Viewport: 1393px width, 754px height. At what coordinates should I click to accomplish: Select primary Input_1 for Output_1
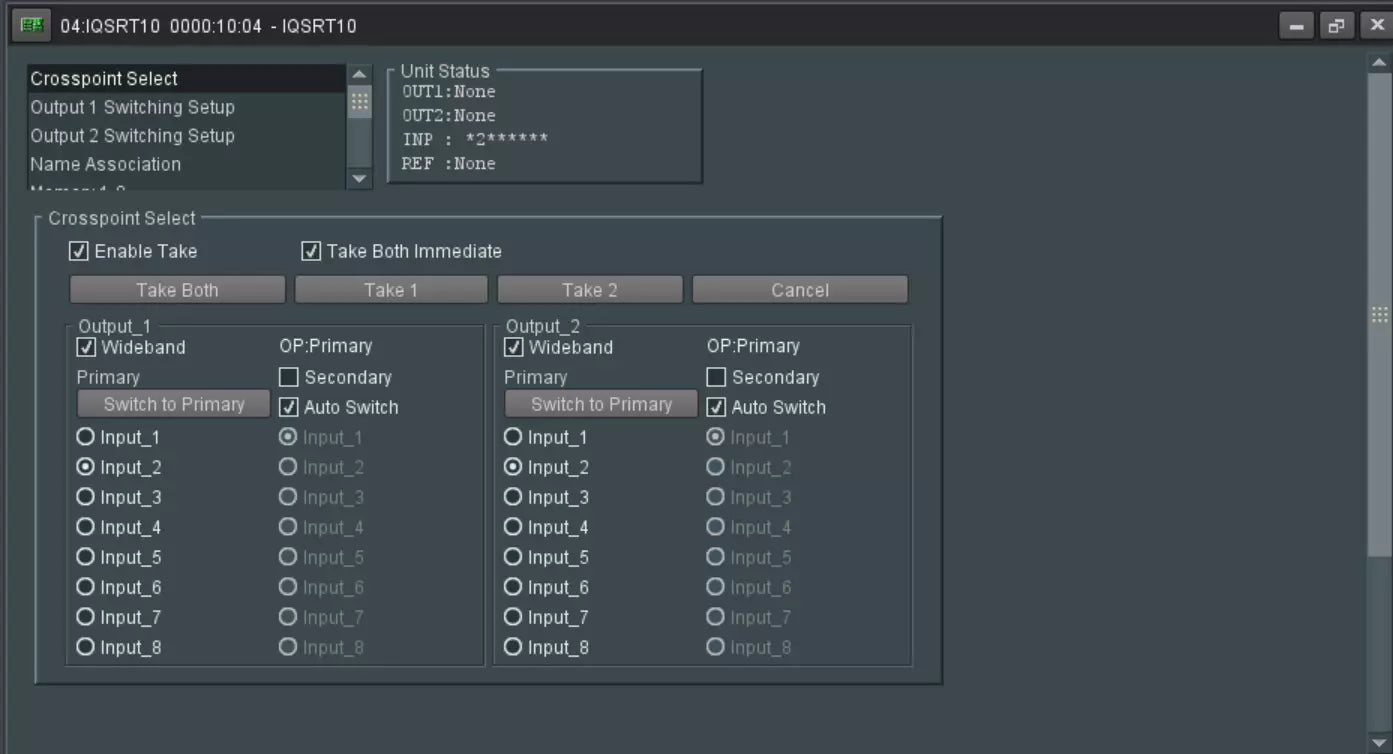pos(86,437)
